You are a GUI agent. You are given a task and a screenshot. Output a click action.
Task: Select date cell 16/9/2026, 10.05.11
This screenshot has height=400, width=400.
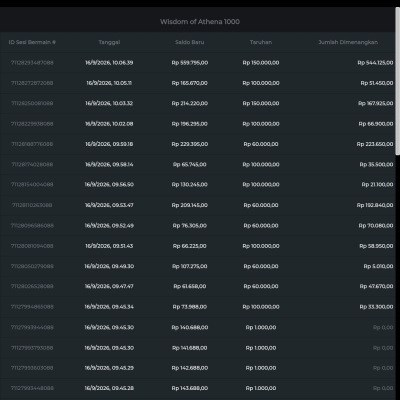click(x=109, y=83)
